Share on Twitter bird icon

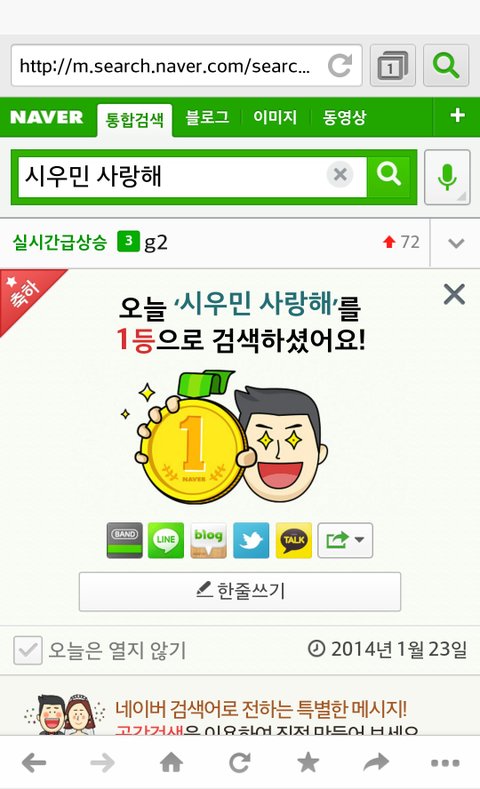click(251, 540)
